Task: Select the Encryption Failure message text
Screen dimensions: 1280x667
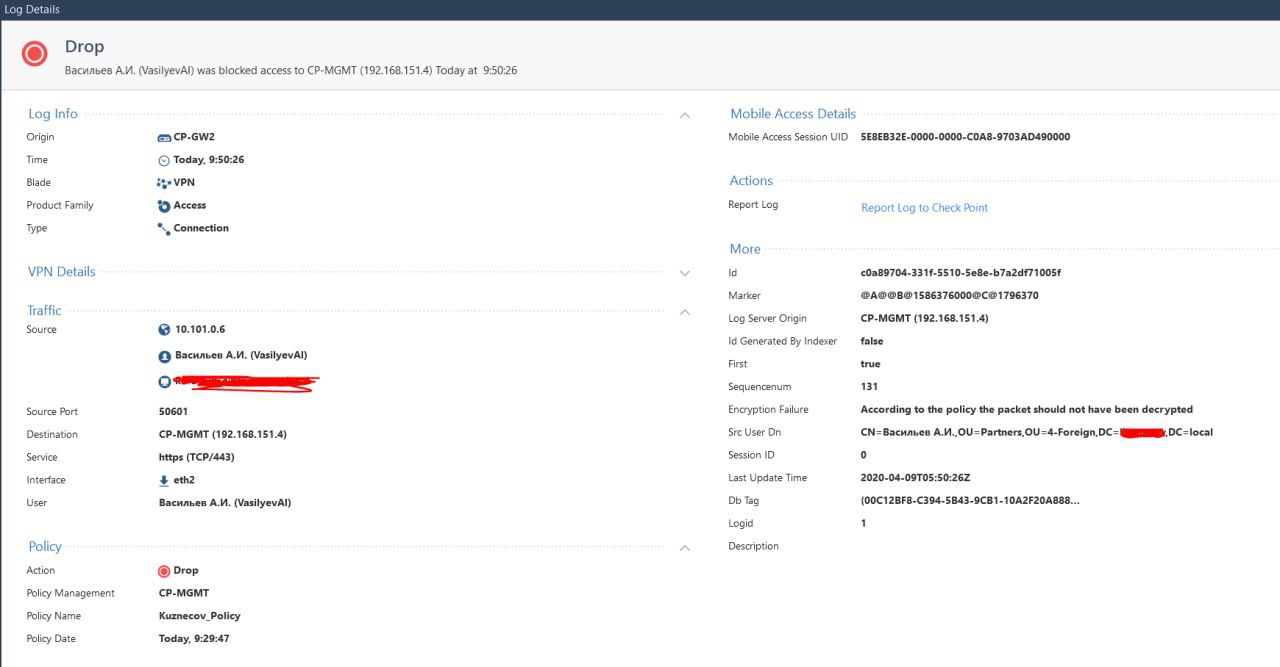Action: pyautogui.click(x=1027, y=410)
